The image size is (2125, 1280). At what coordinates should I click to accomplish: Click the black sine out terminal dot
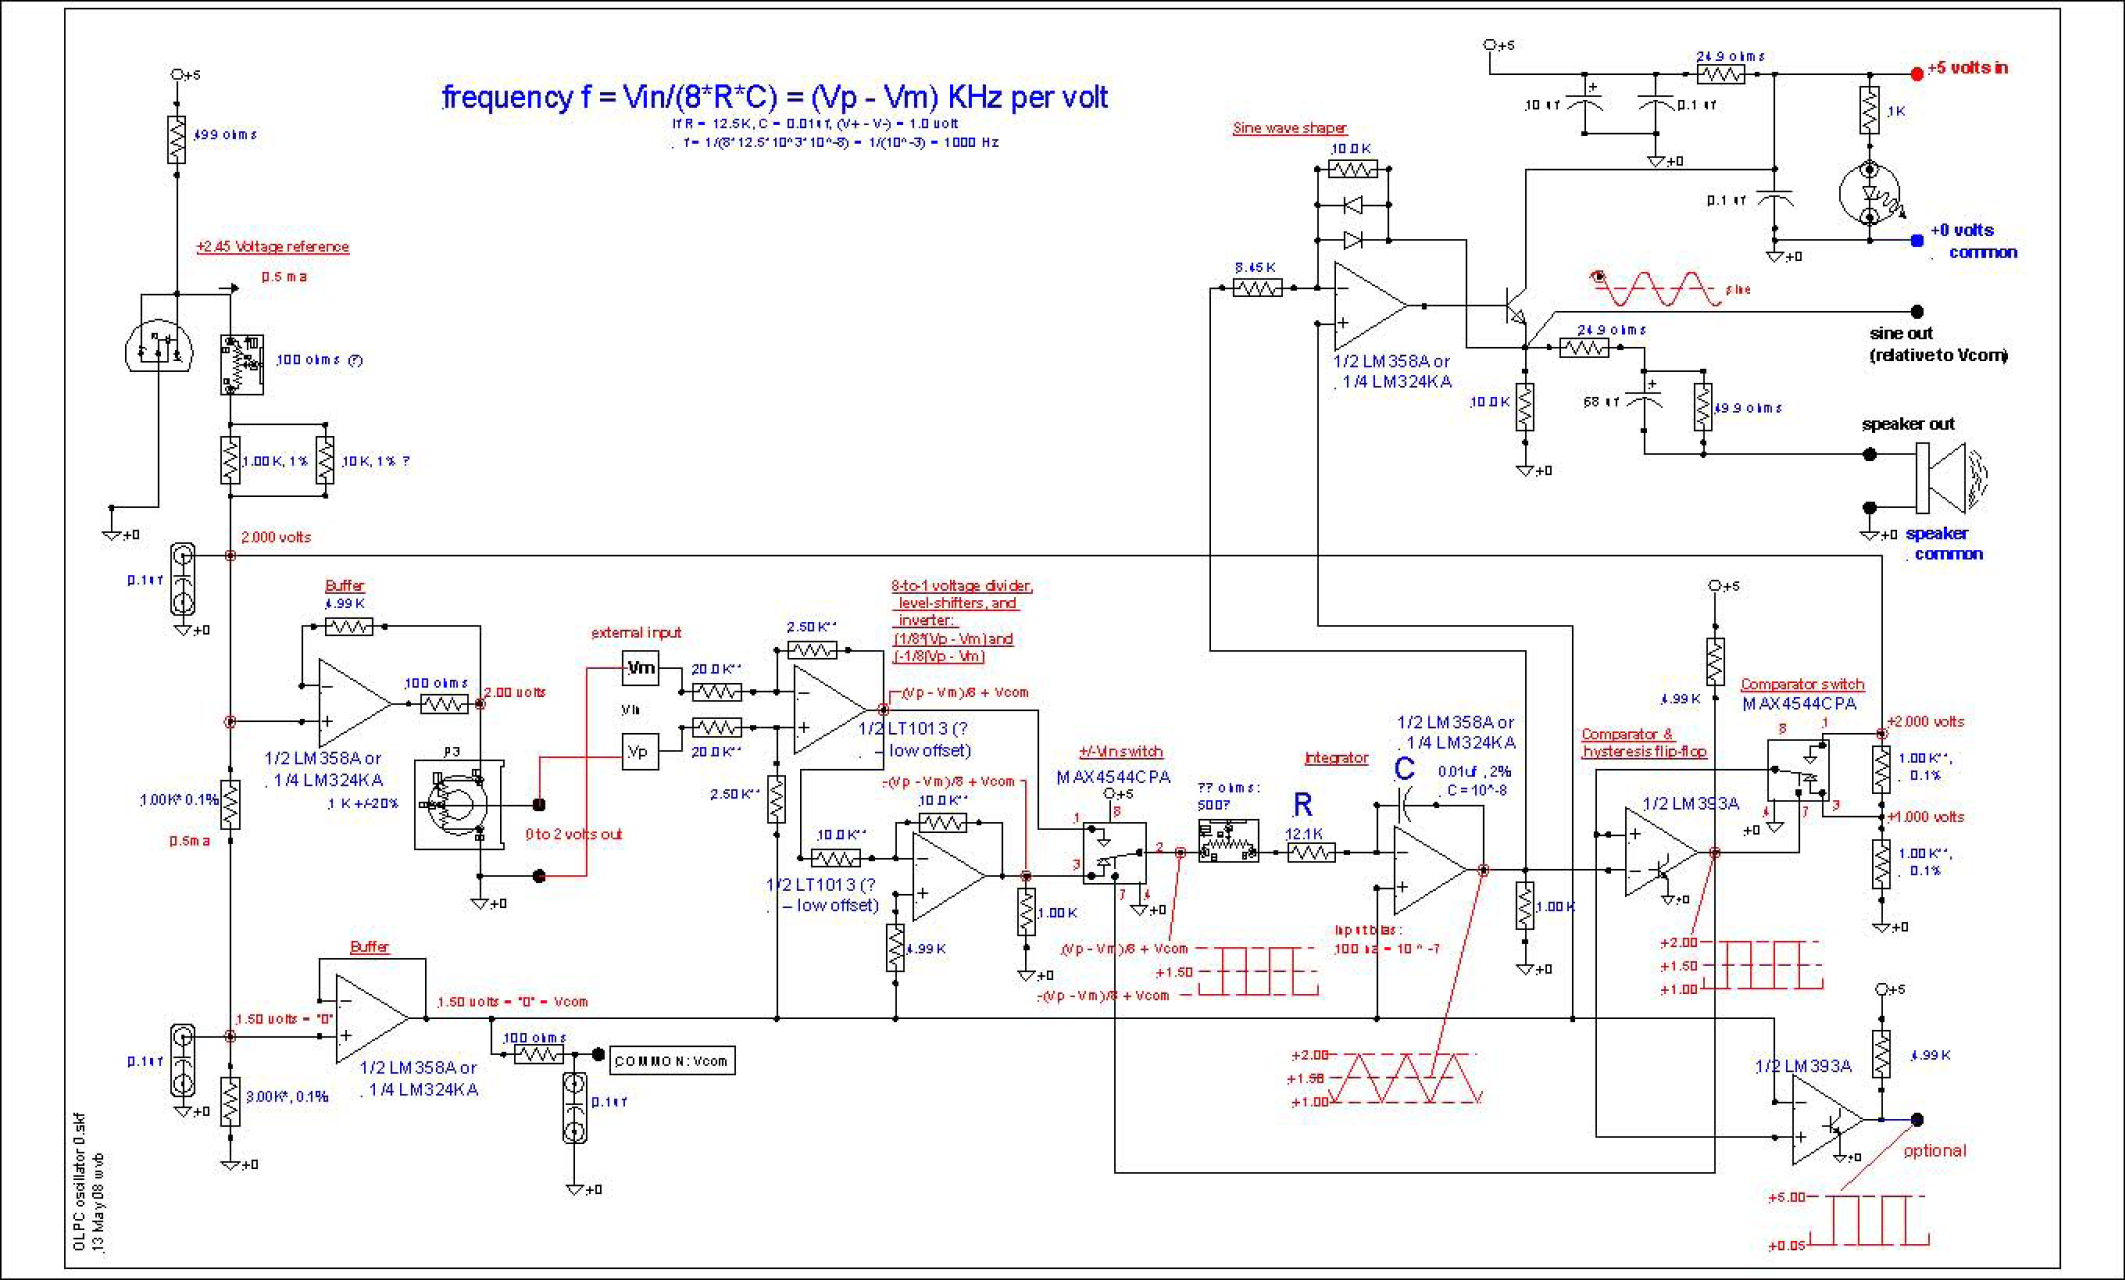(x=1916, y=312)
